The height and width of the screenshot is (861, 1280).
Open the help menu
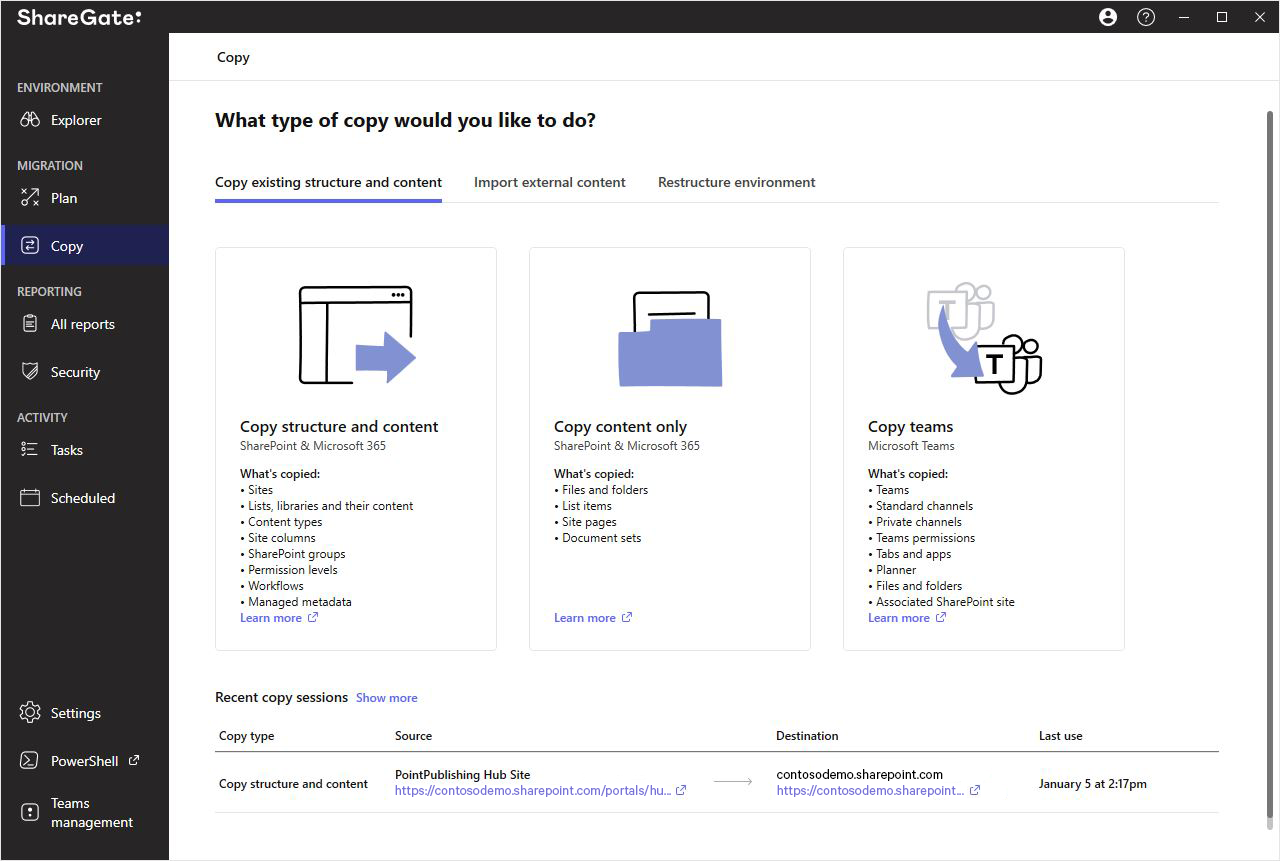click(1145, 17)
